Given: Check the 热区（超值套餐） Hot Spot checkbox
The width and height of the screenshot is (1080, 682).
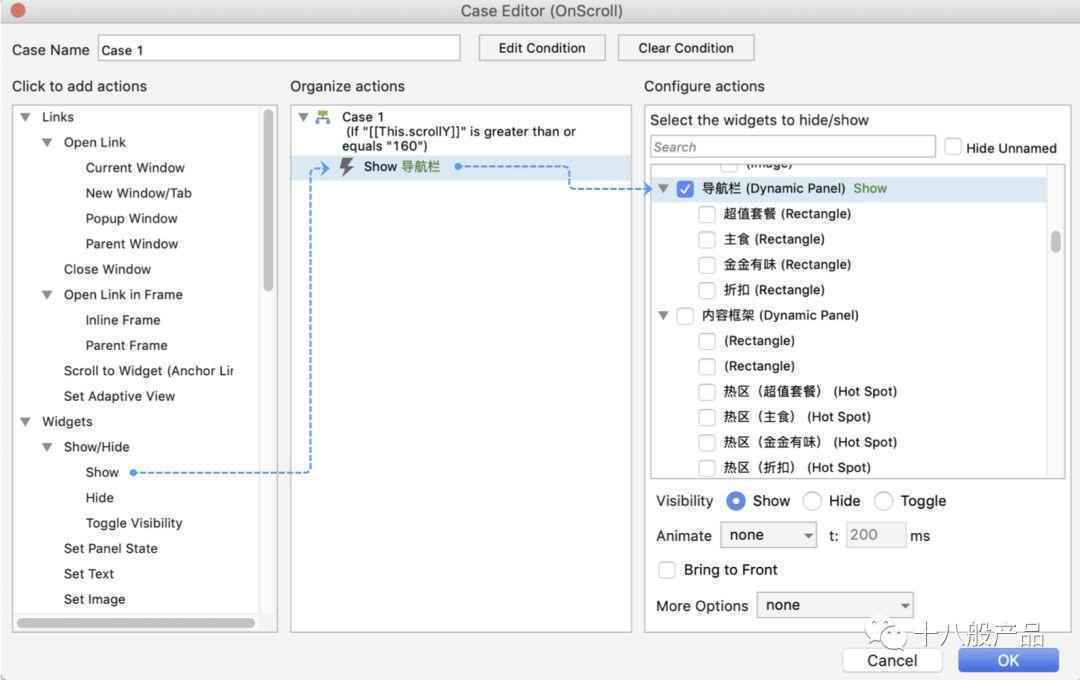Looking at the screenshot, I should coord(707,392).
